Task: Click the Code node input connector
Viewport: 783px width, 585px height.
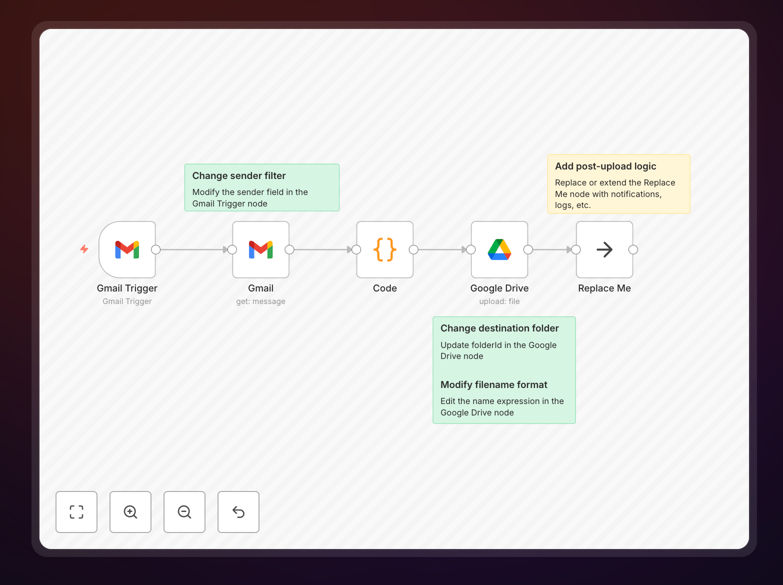Action: [357, 249]
